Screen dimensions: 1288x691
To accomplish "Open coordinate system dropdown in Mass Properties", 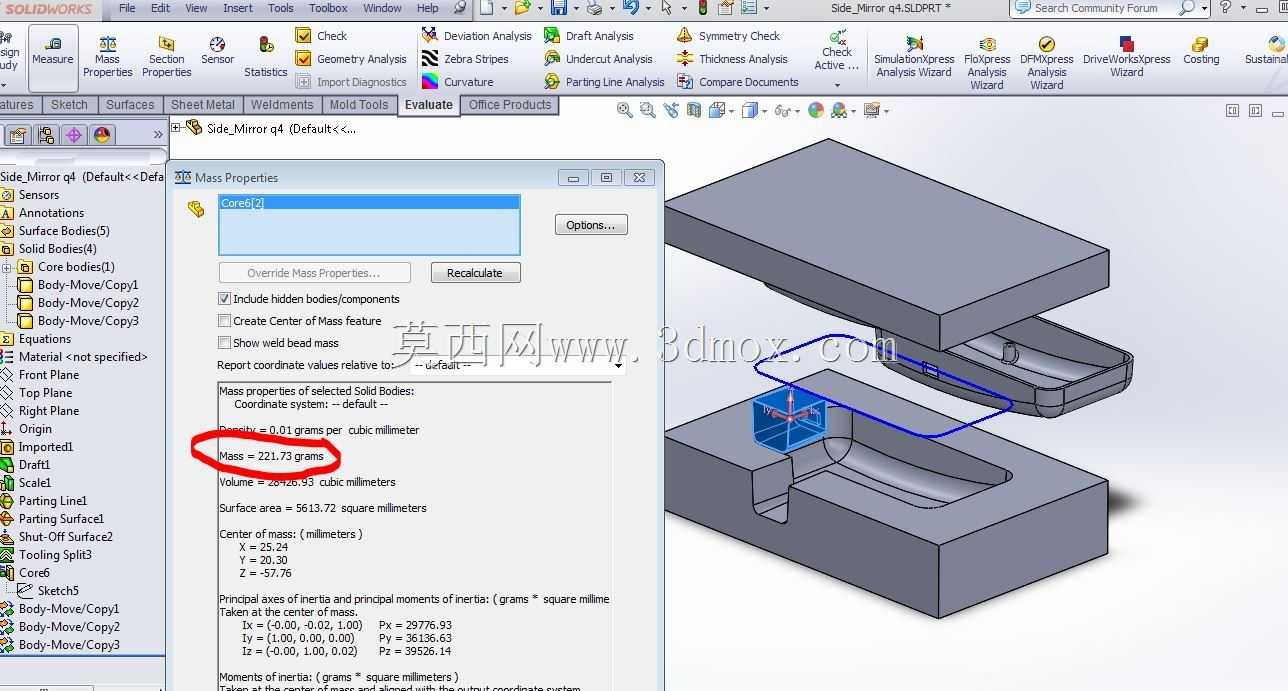I will point(617,366).
